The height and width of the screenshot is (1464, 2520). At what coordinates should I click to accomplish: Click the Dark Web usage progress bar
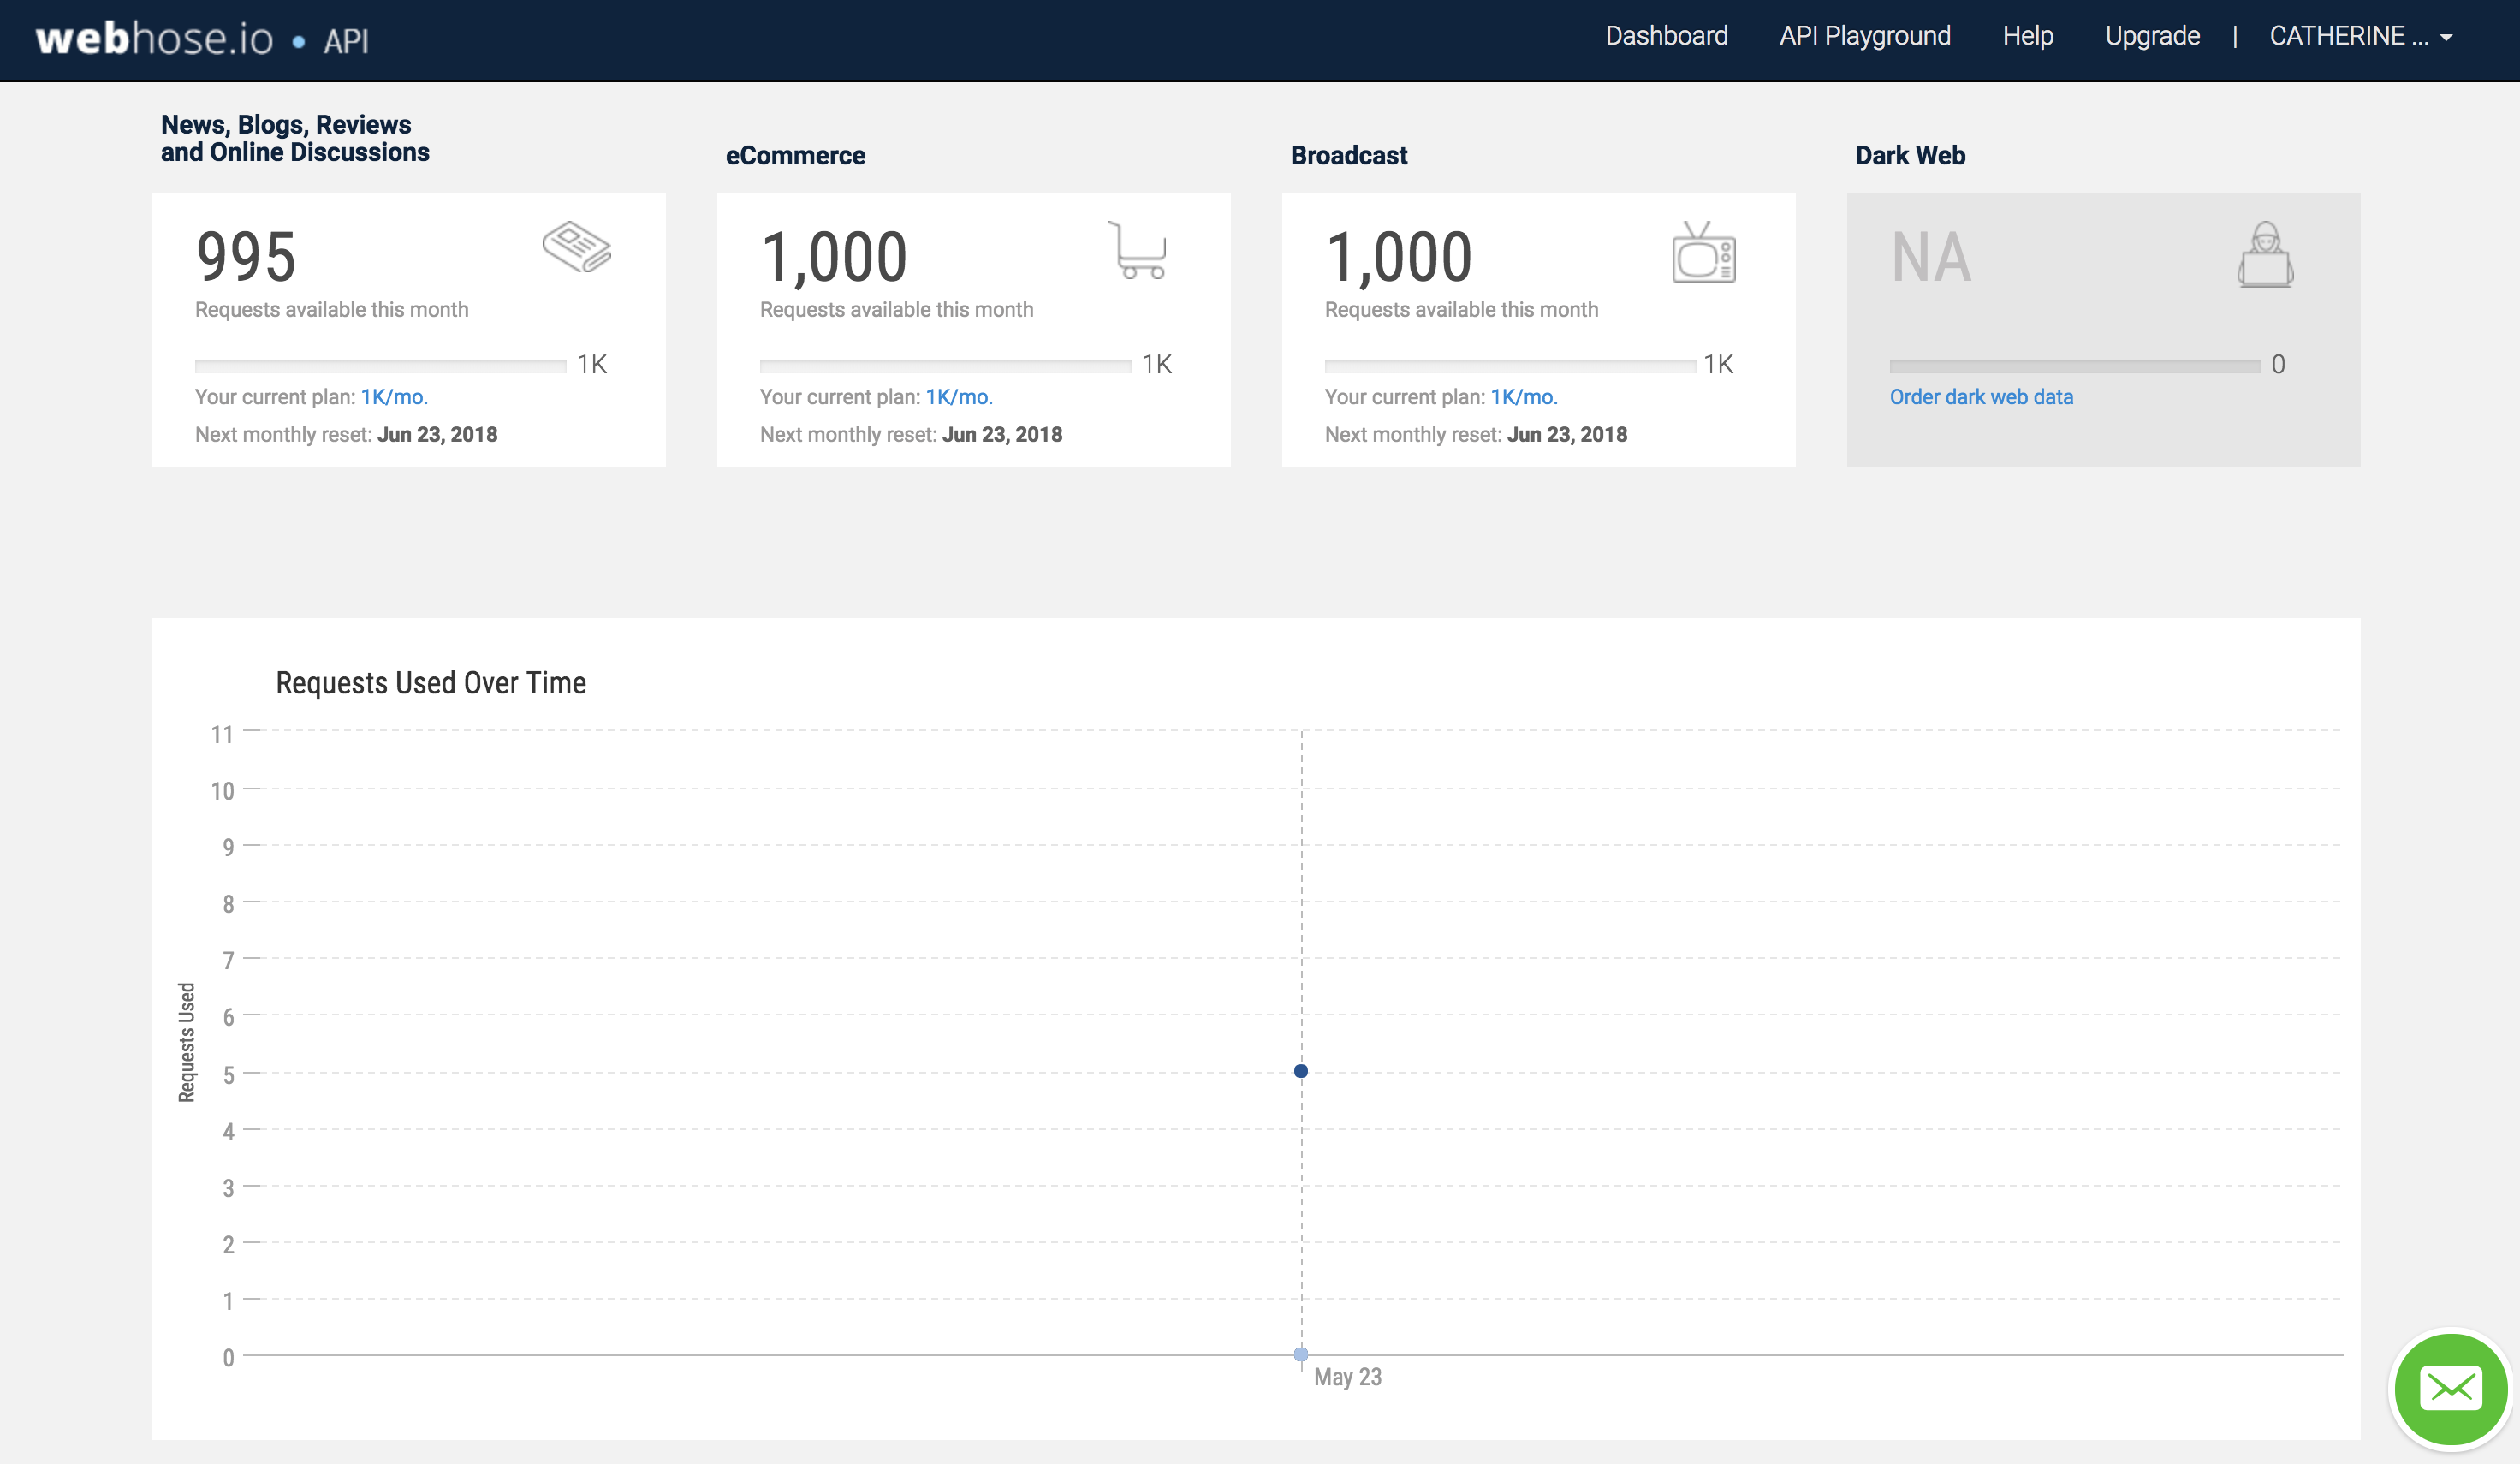2074,365
